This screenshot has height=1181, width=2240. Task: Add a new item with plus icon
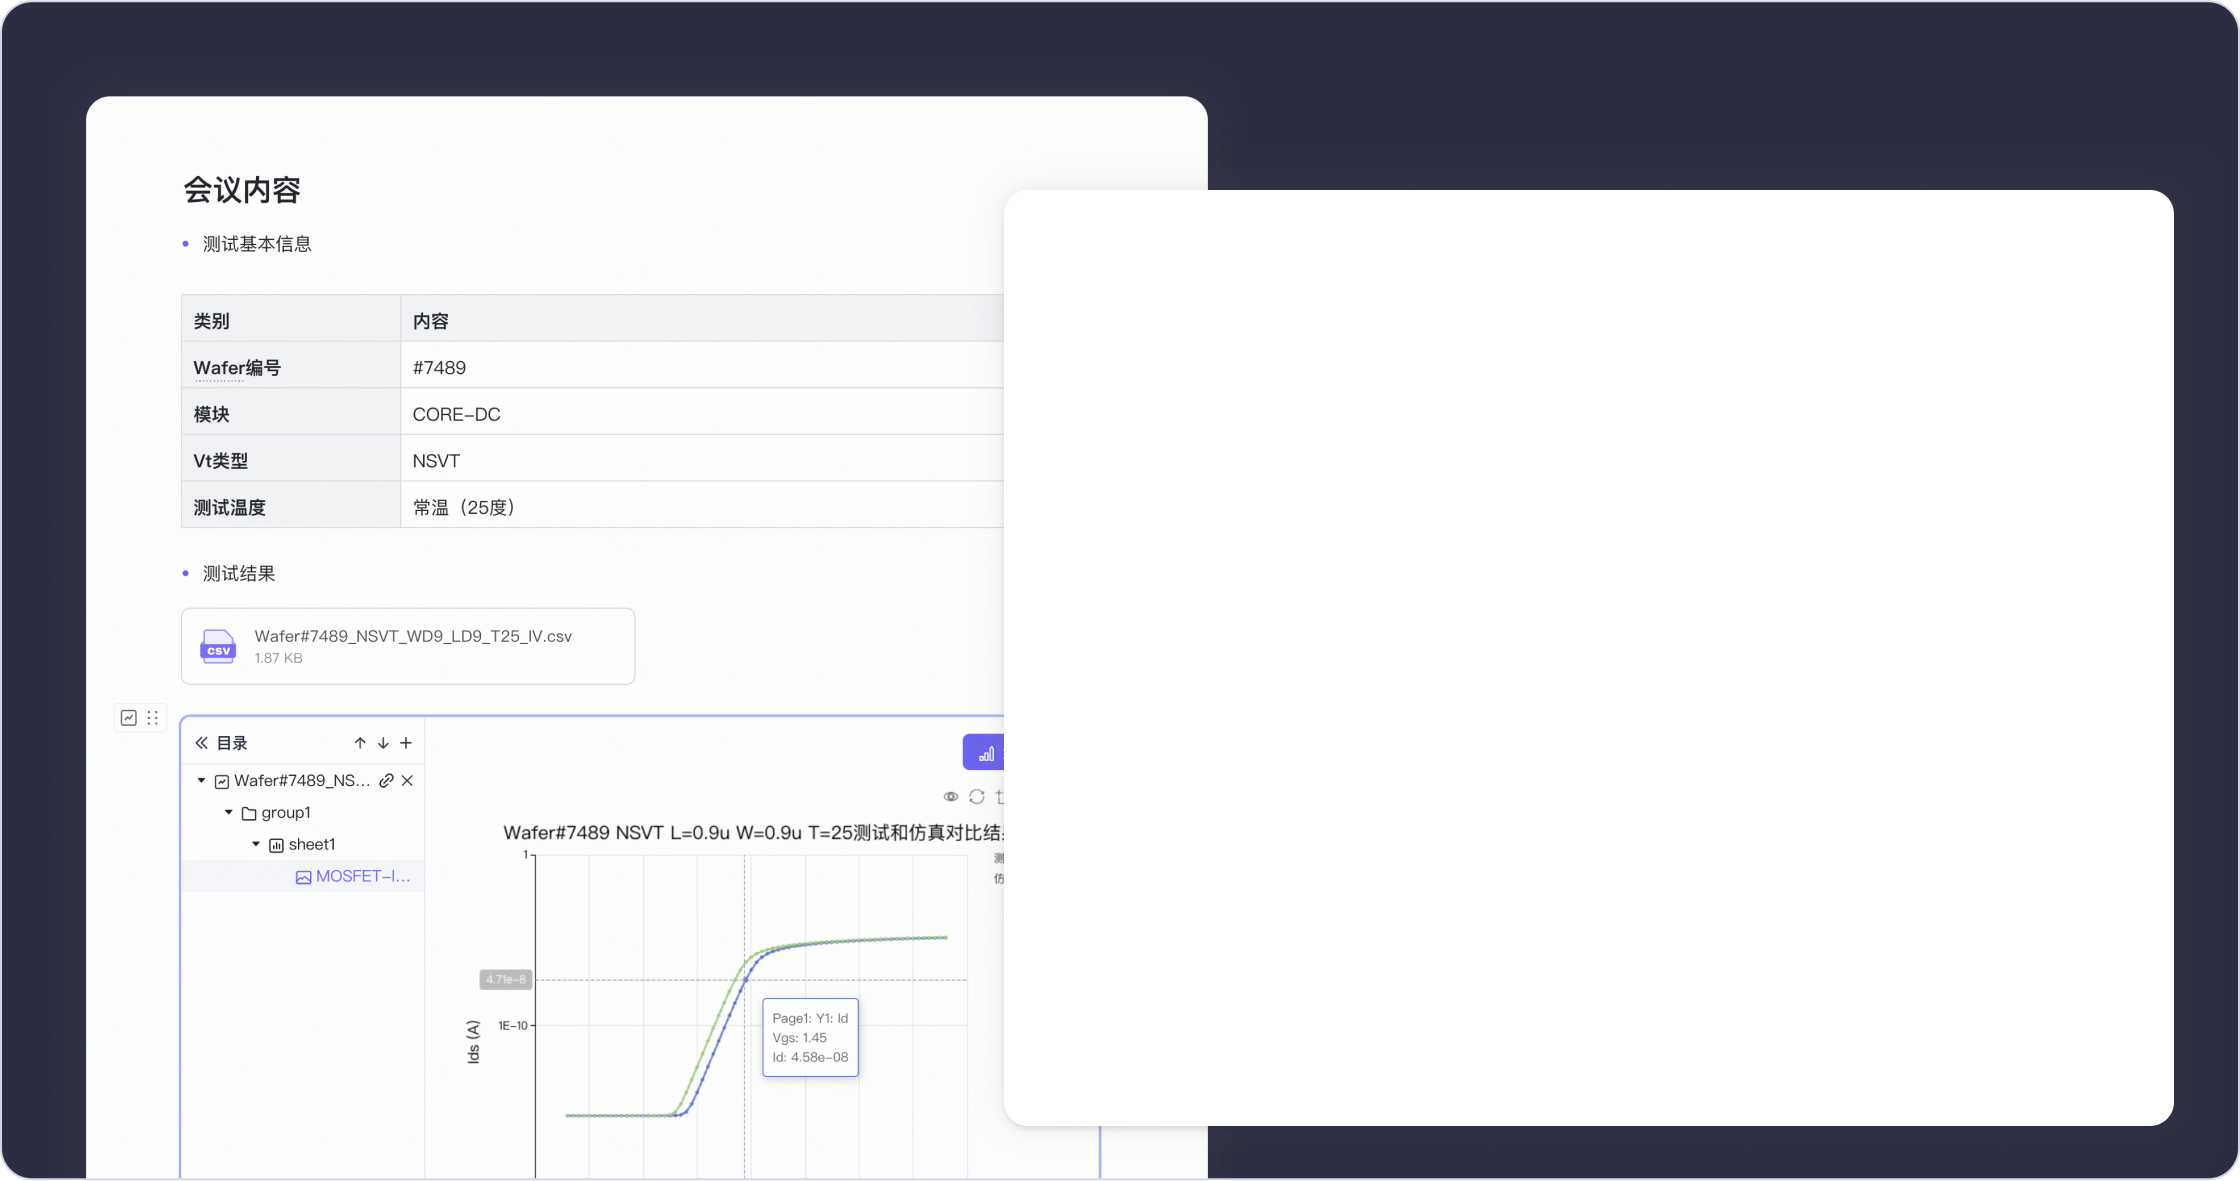click(406, 743)
